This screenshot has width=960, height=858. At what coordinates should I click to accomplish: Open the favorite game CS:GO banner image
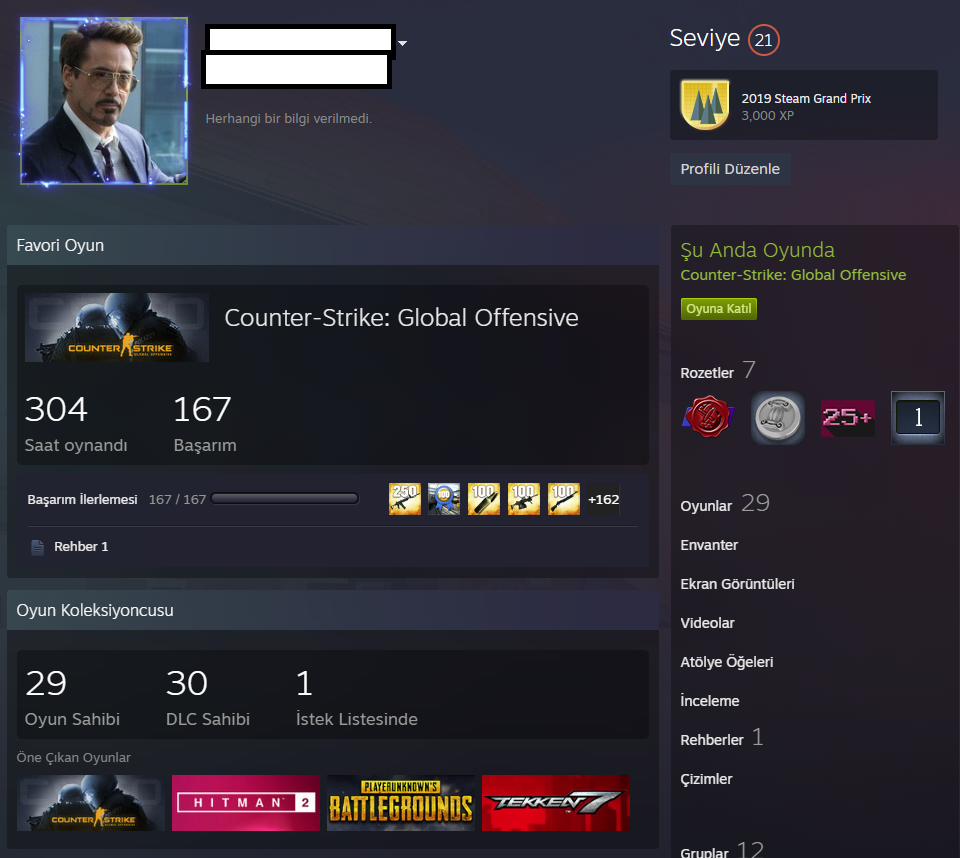point(117,327)
